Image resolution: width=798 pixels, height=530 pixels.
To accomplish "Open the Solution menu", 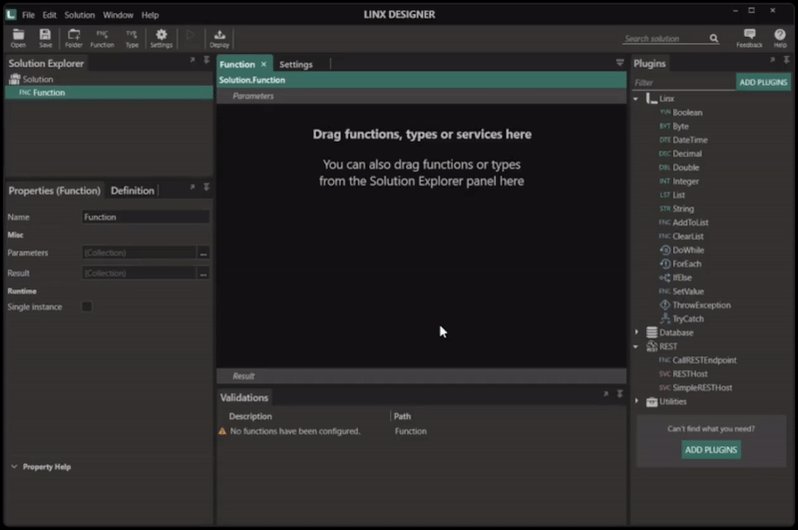I will [x=79, y=15].
